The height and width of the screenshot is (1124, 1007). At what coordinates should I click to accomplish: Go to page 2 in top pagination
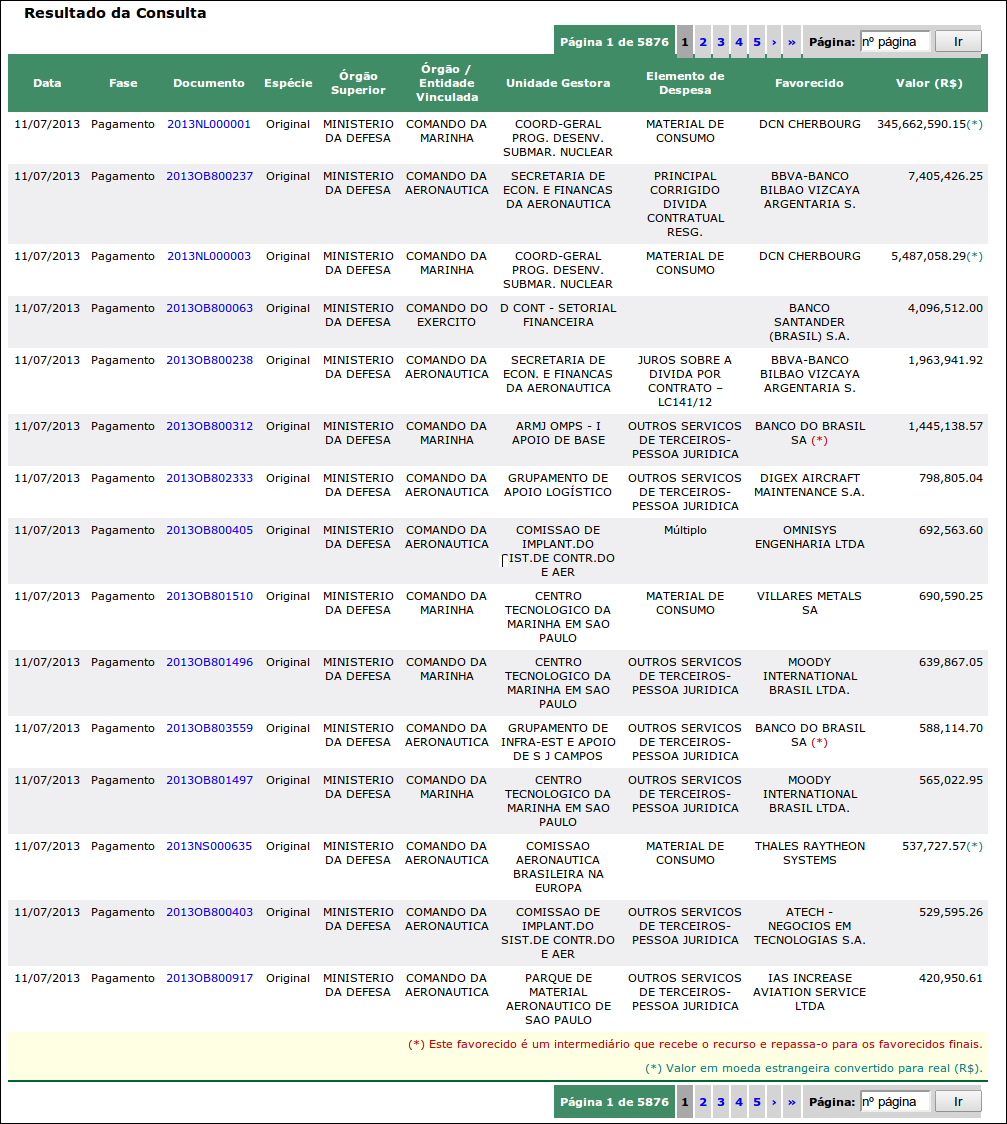tap(703, 42)
